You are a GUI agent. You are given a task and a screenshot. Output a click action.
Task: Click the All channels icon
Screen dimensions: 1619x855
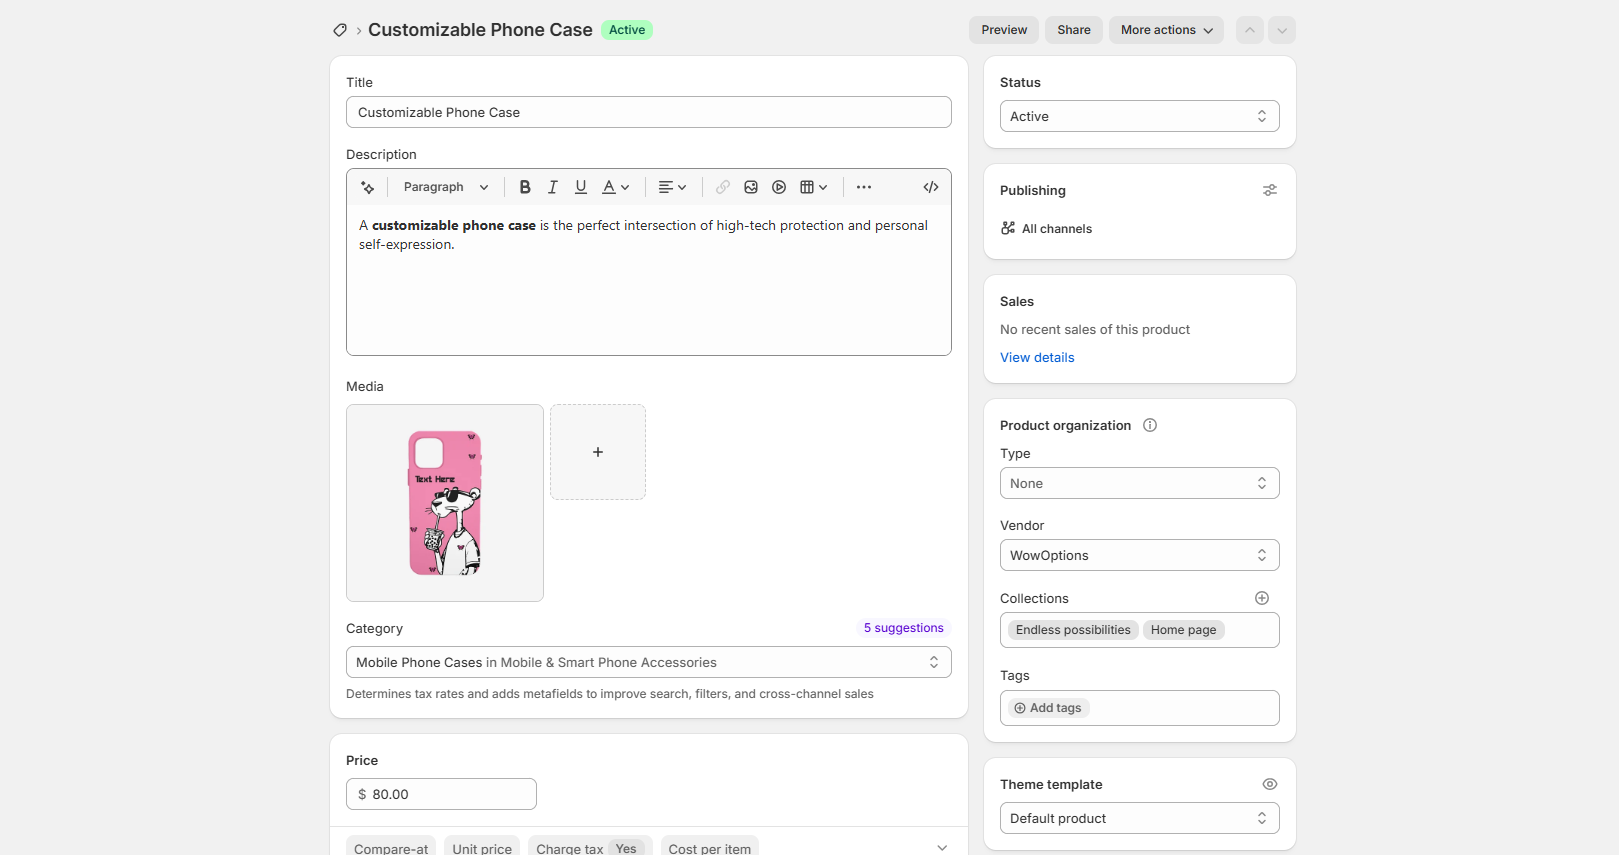pyautogui.click(x=1008, y=228)
